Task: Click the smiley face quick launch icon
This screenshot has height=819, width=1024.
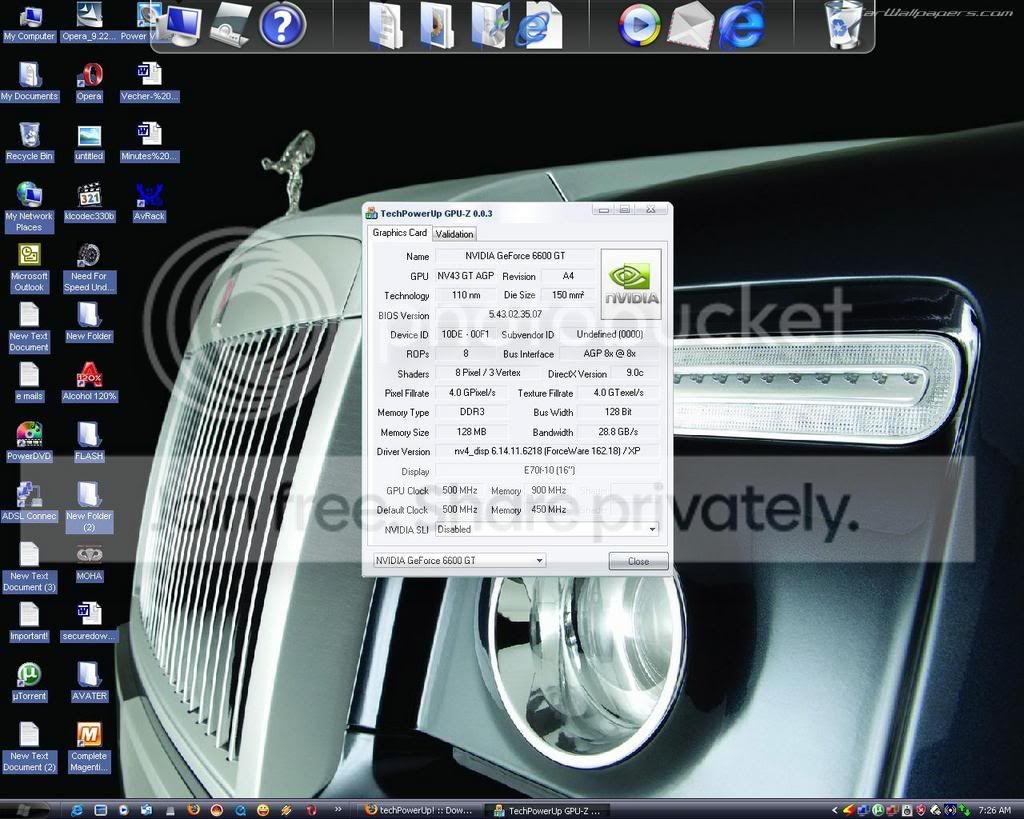Action: point(263,810)
